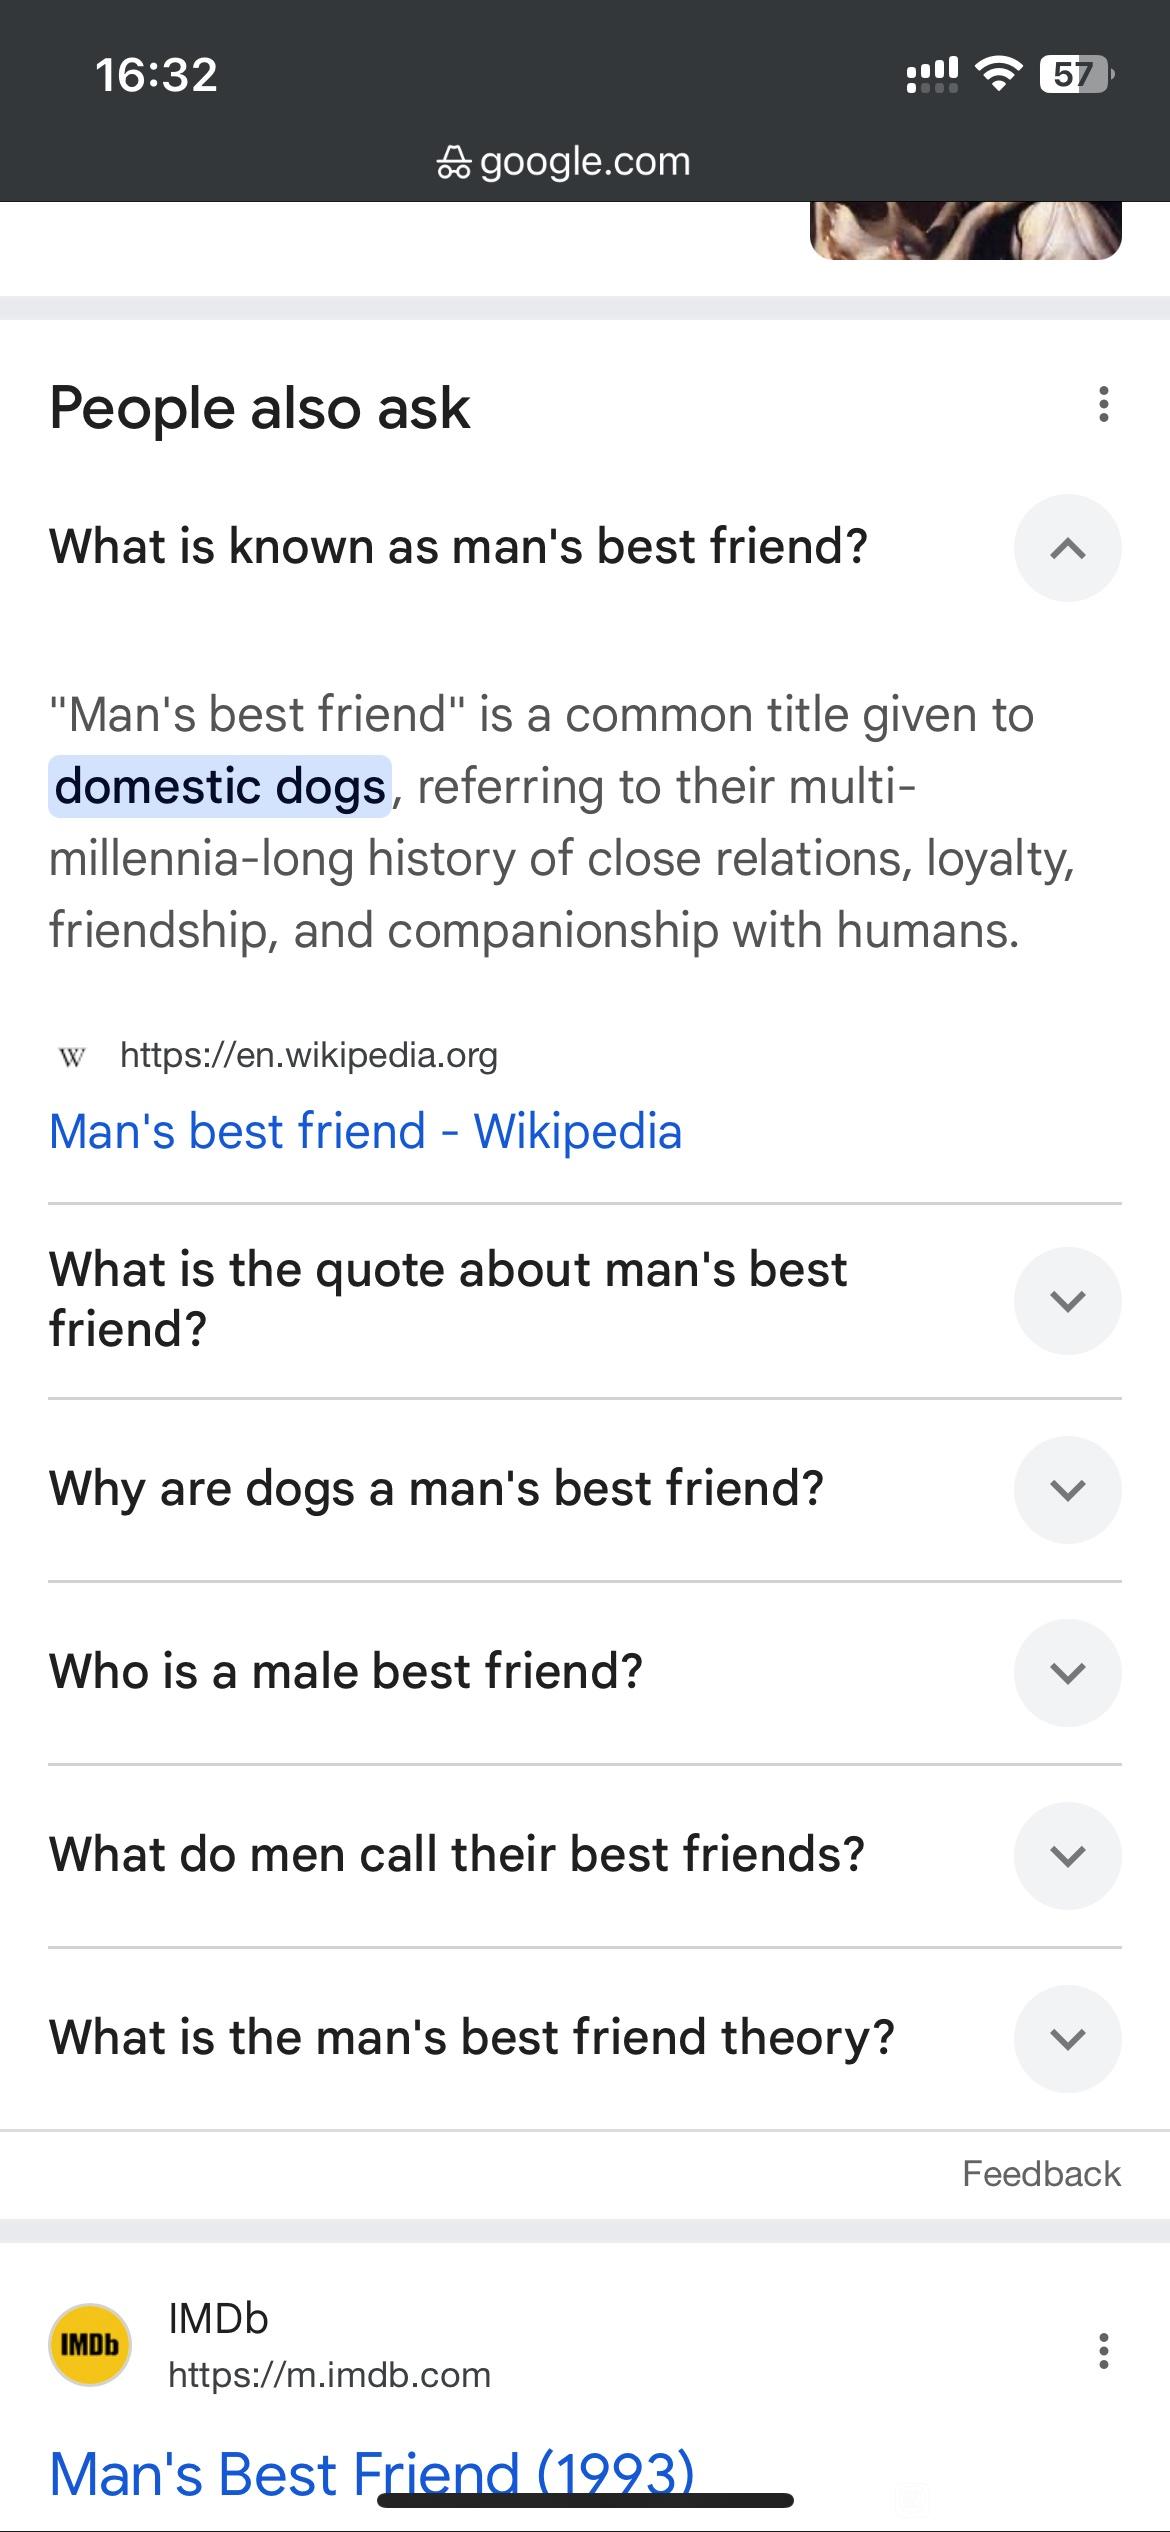Tap the Wi-Fi status icon
The image size is (1170, 2532).
(x=998, y=74)
